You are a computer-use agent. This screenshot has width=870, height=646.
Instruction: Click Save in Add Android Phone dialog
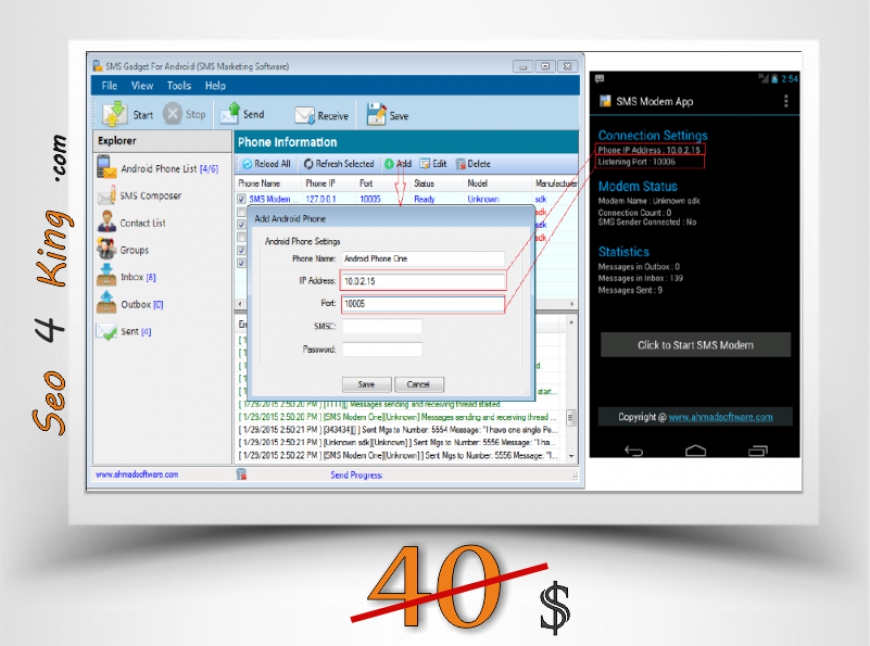pos(366,384)
